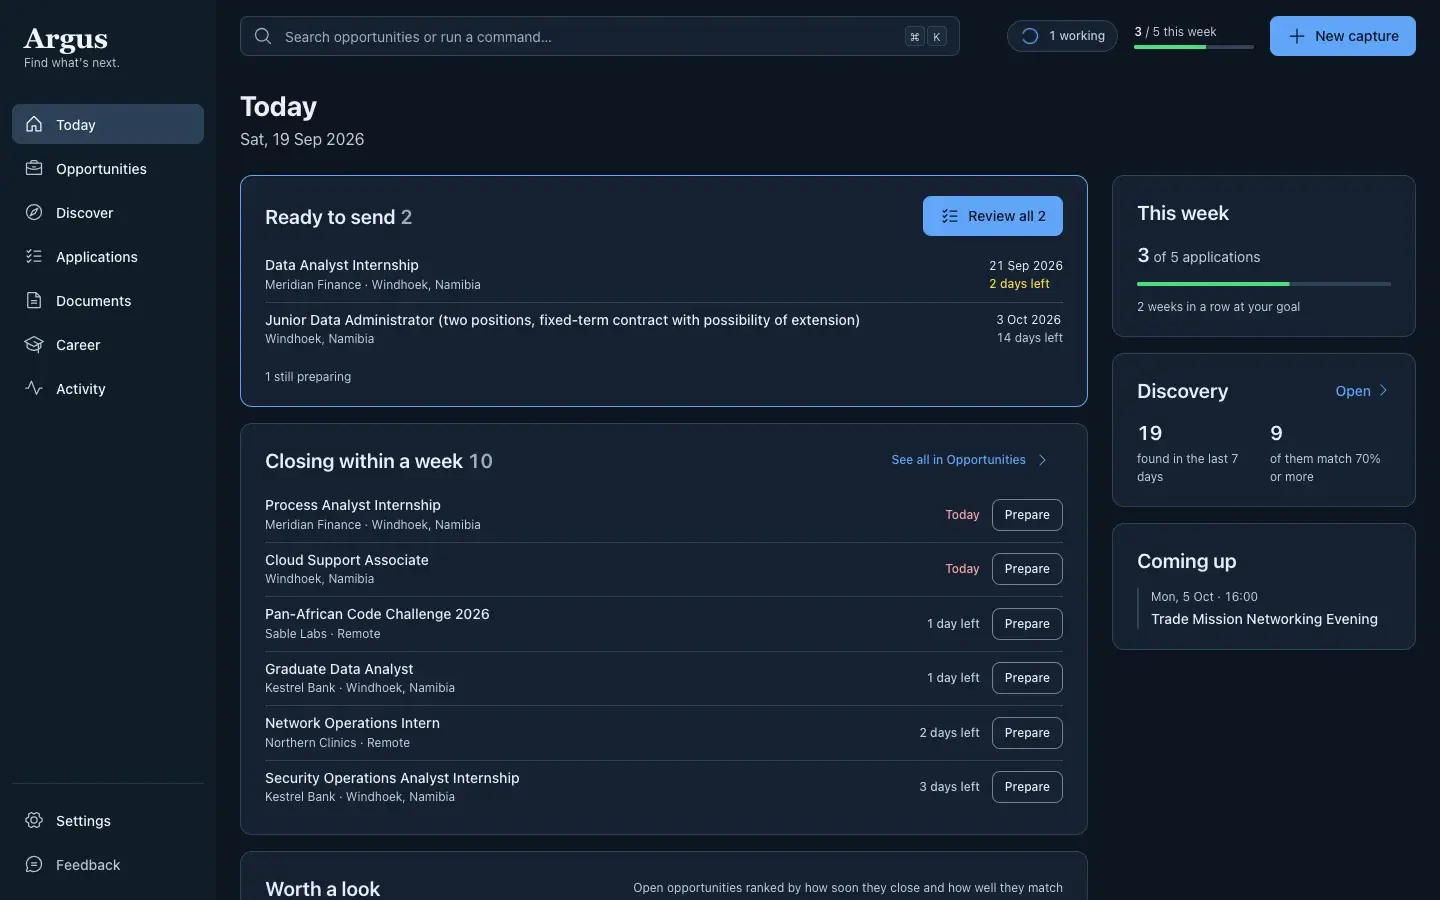Prepare the Process Analyst Internship application
Screen dimensions: 1440x900
[x=1027, y=515]
